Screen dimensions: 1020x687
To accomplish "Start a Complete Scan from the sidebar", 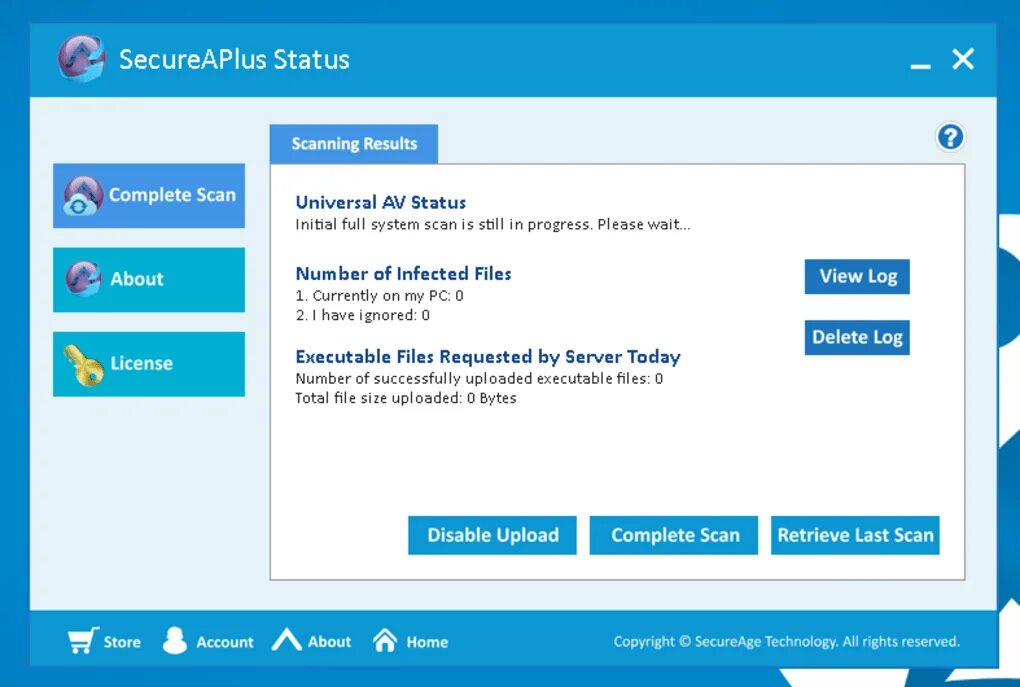I will coord(148,195).
